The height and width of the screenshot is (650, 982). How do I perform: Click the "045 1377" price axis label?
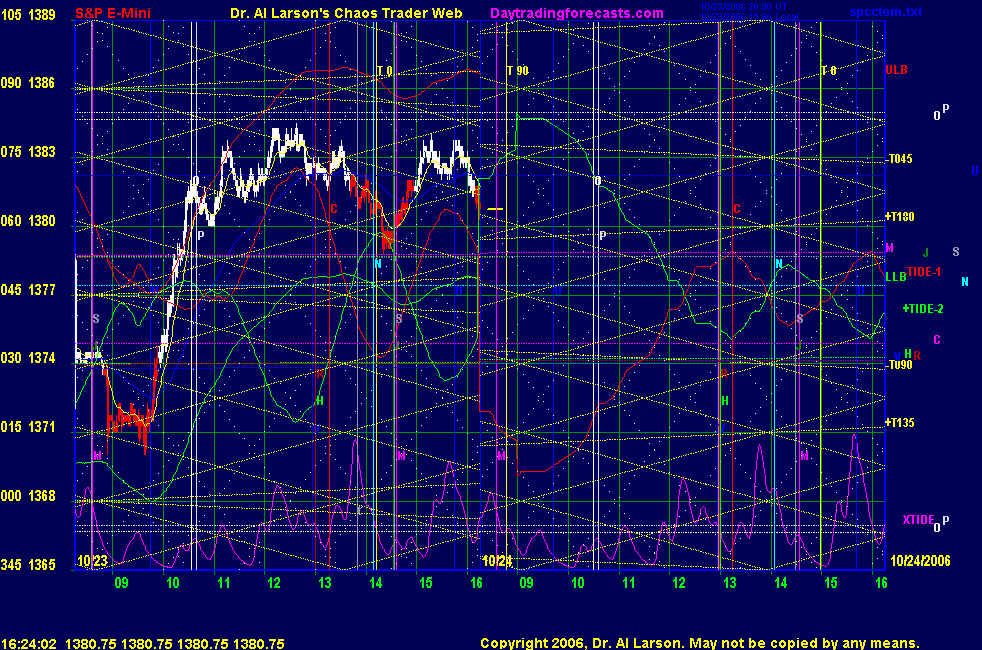point(28,289)
